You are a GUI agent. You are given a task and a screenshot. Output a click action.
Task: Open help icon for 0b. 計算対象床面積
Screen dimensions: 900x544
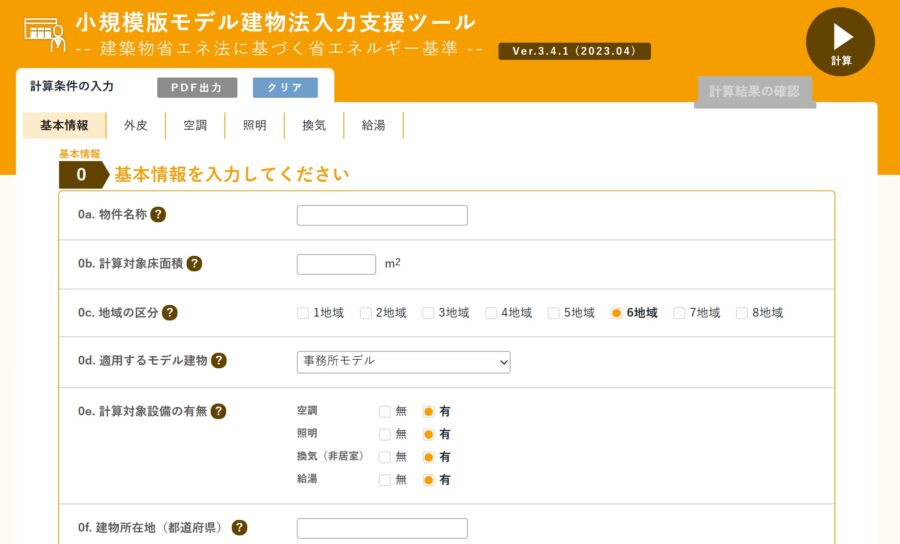pyautogui.click(x=195, y=263)
